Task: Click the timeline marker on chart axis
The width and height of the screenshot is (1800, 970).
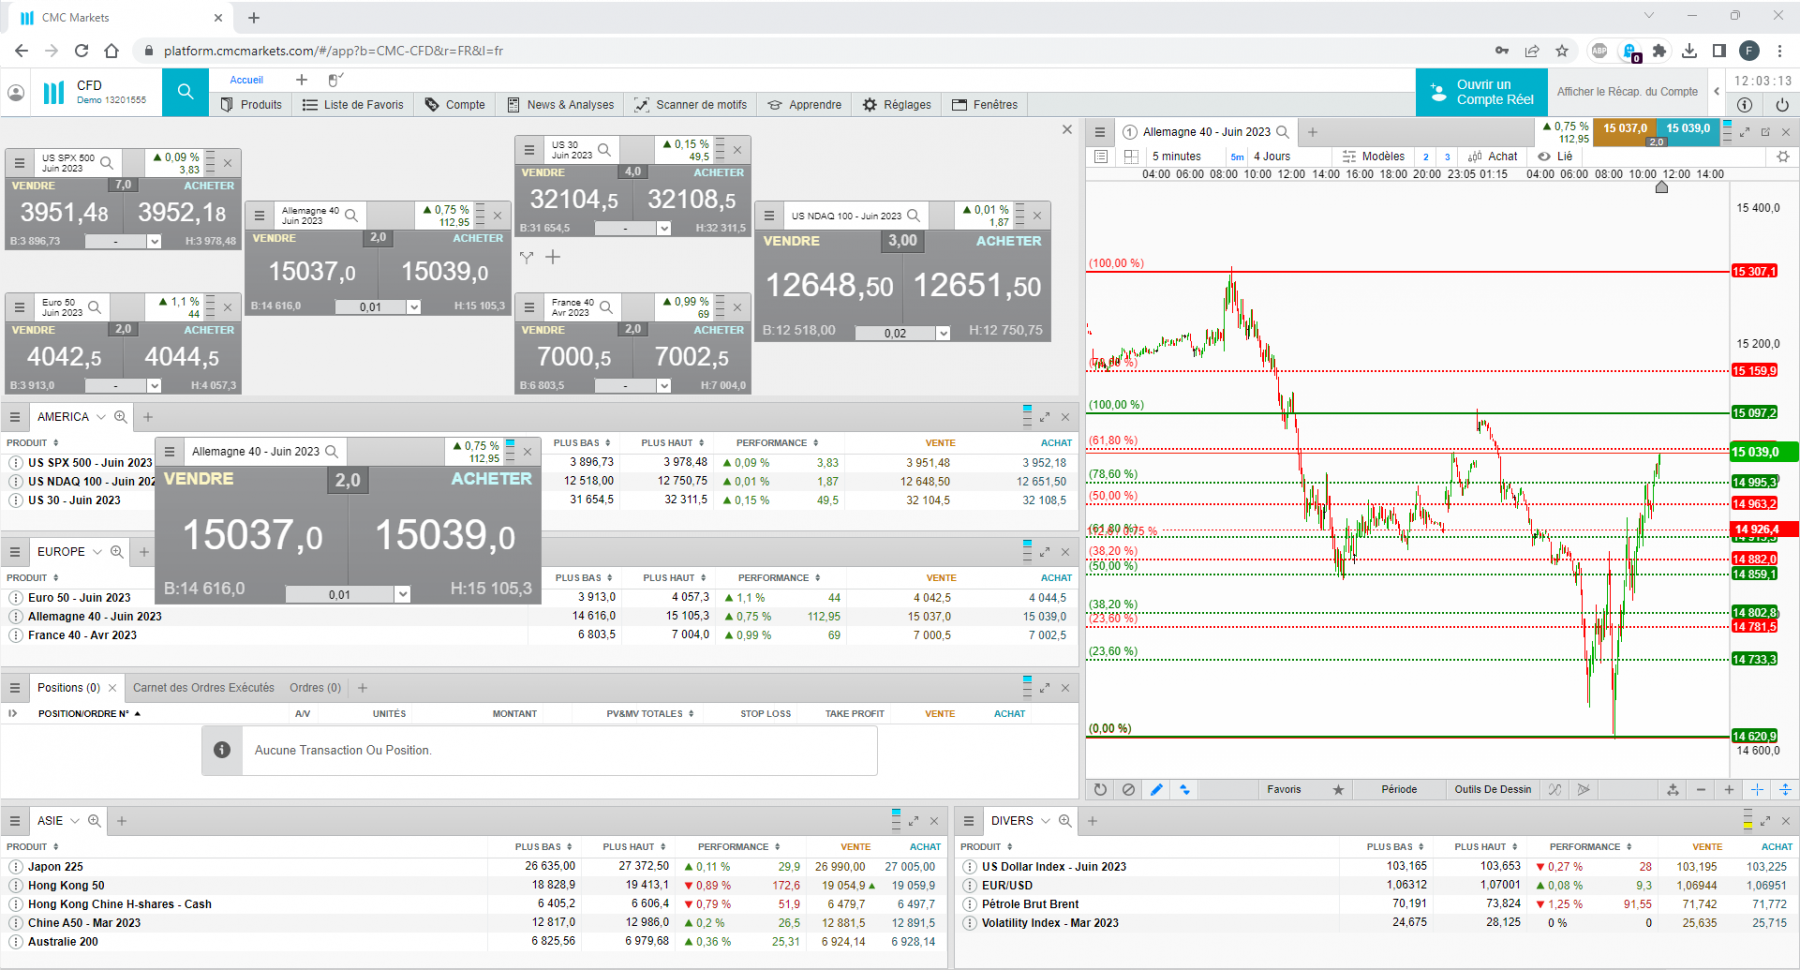Action: 1662,187
